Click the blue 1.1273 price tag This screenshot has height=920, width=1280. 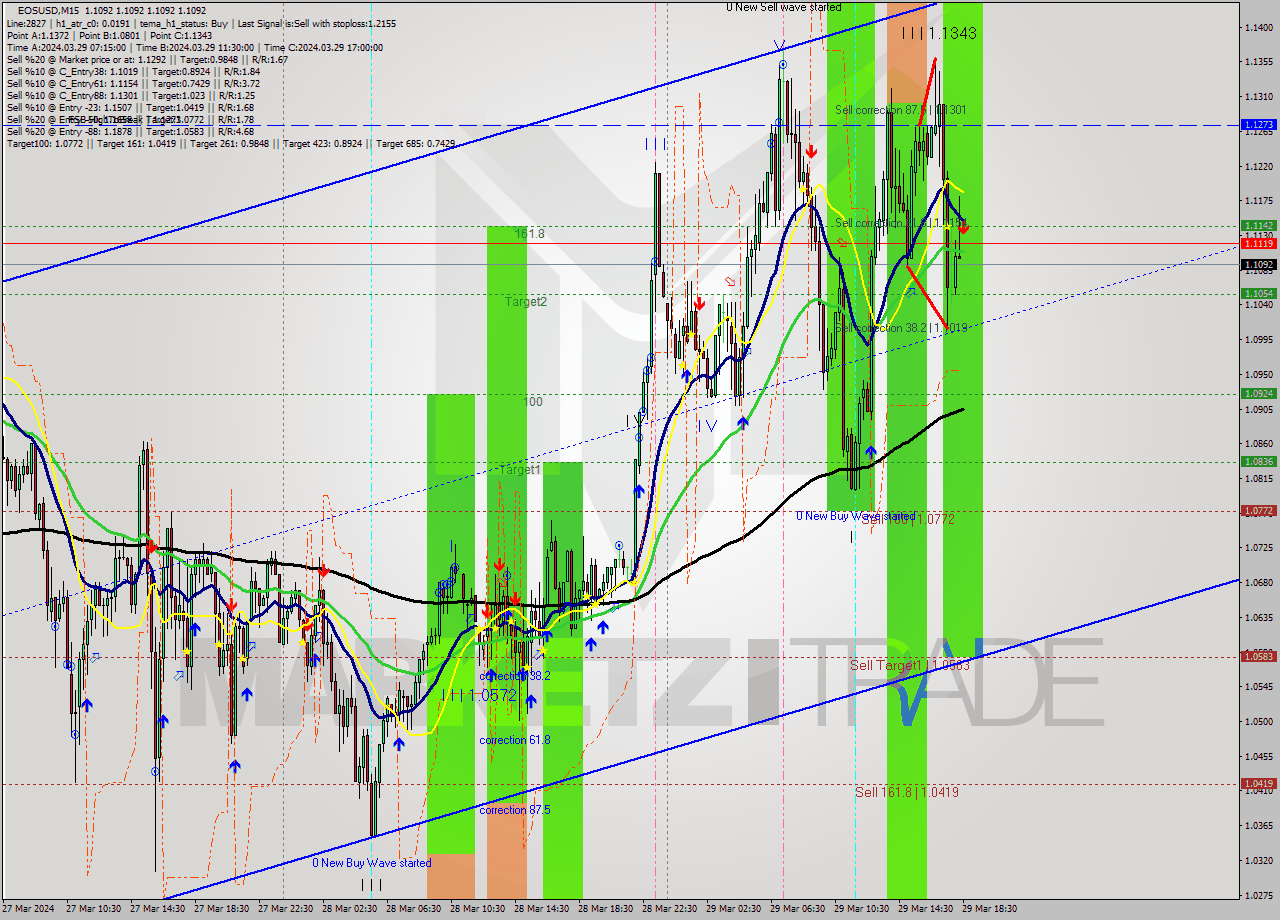(x=1257, y=125)
